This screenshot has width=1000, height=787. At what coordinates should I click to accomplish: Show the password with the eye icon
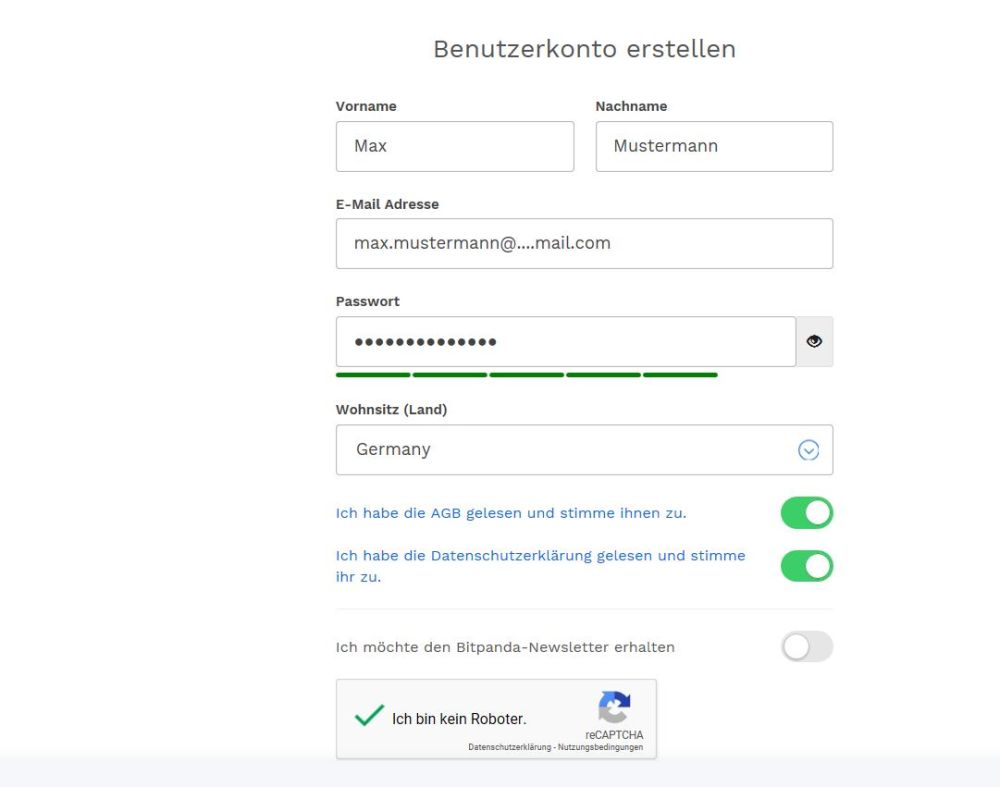(814, 341)
